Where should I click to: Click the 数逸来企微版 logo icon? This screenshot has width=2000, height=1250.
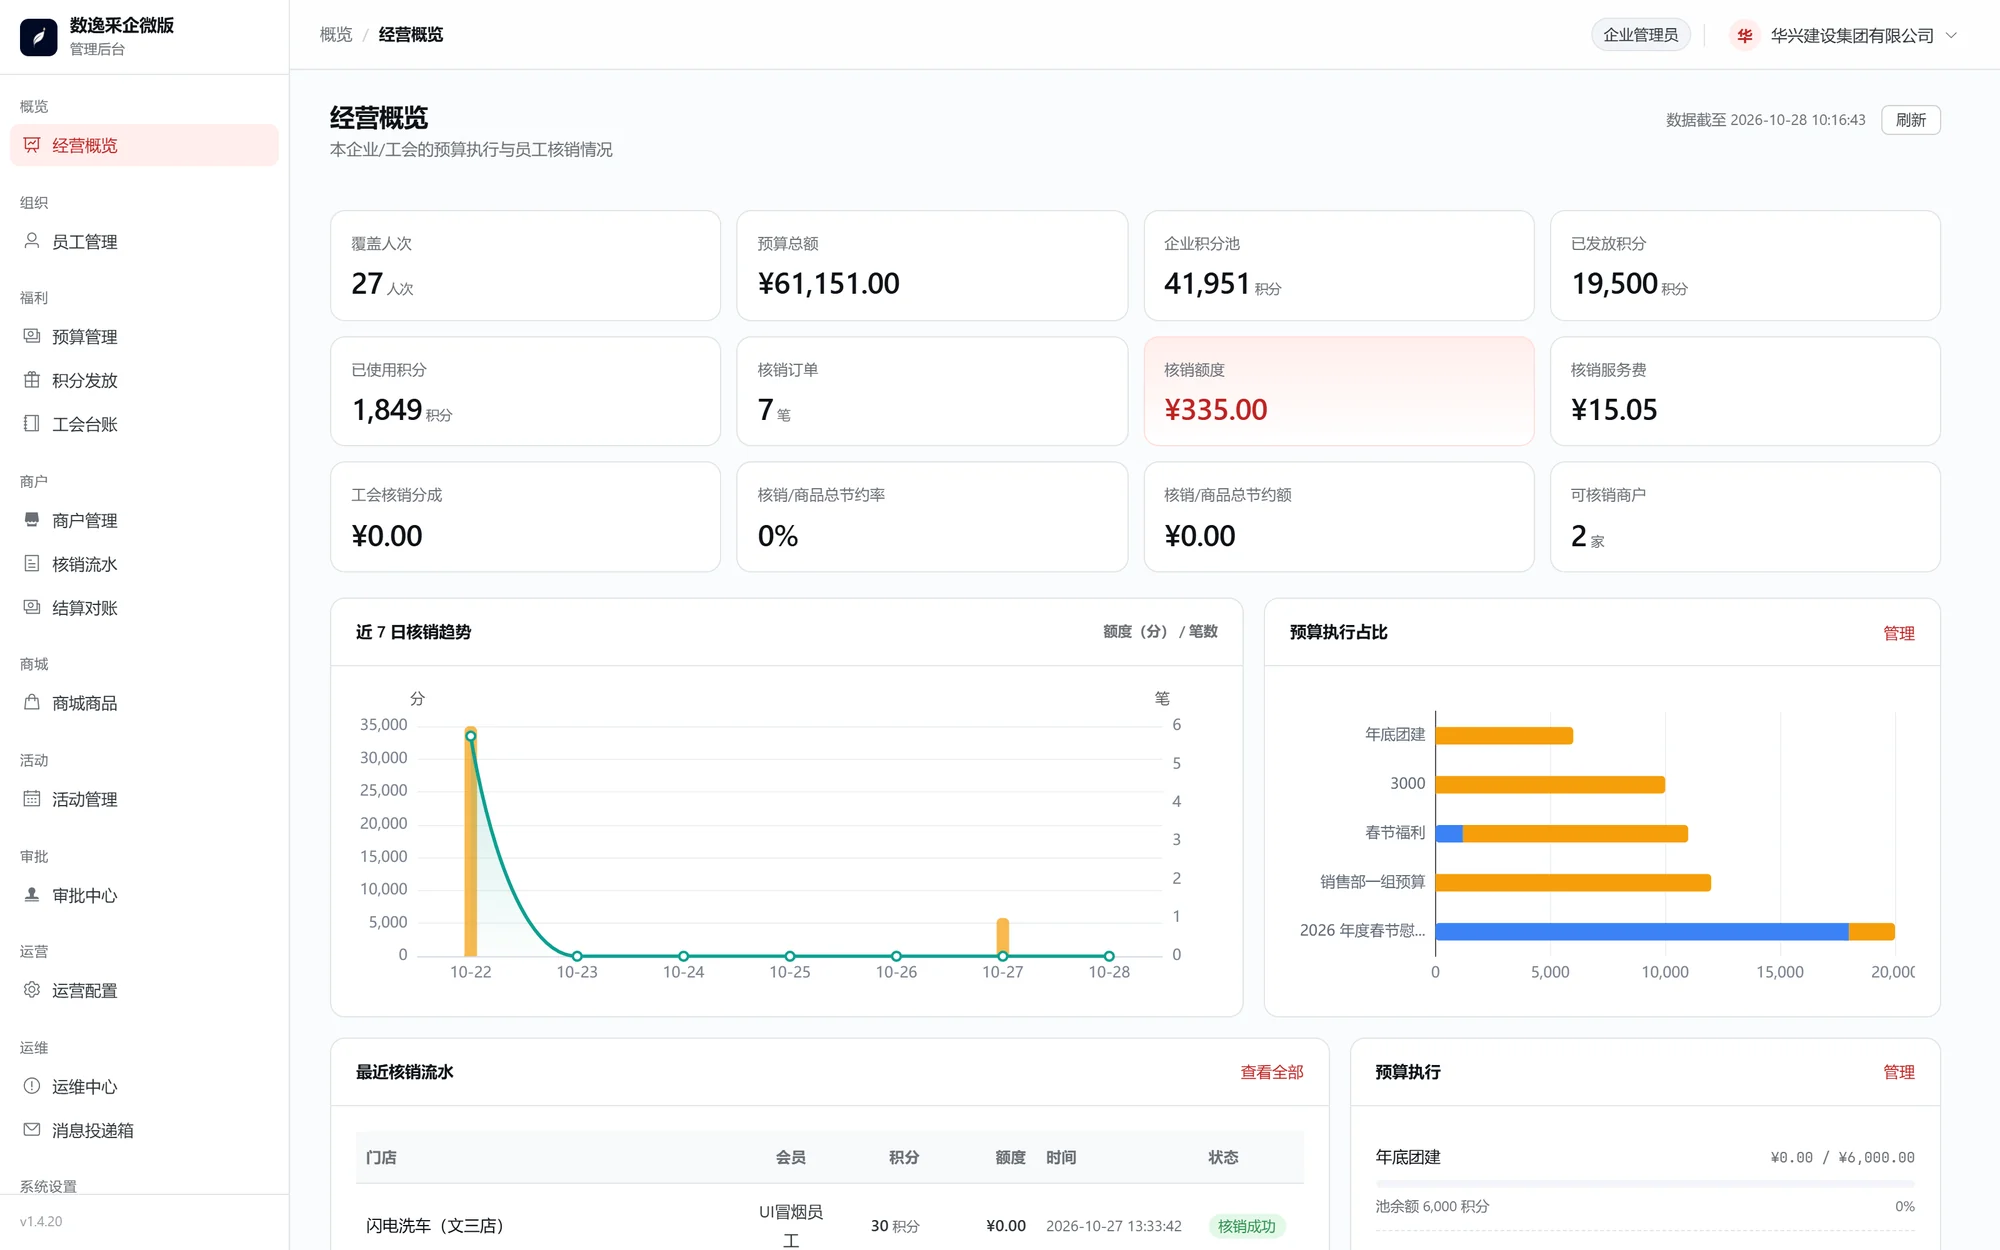tap(39, 37)
